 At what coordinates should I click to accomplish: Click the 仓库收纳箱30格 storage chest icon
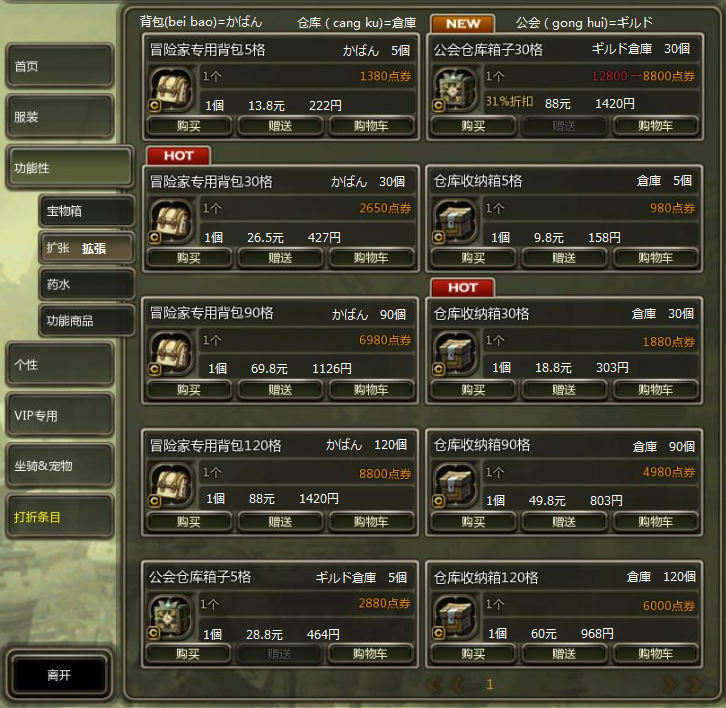[455, 354]
